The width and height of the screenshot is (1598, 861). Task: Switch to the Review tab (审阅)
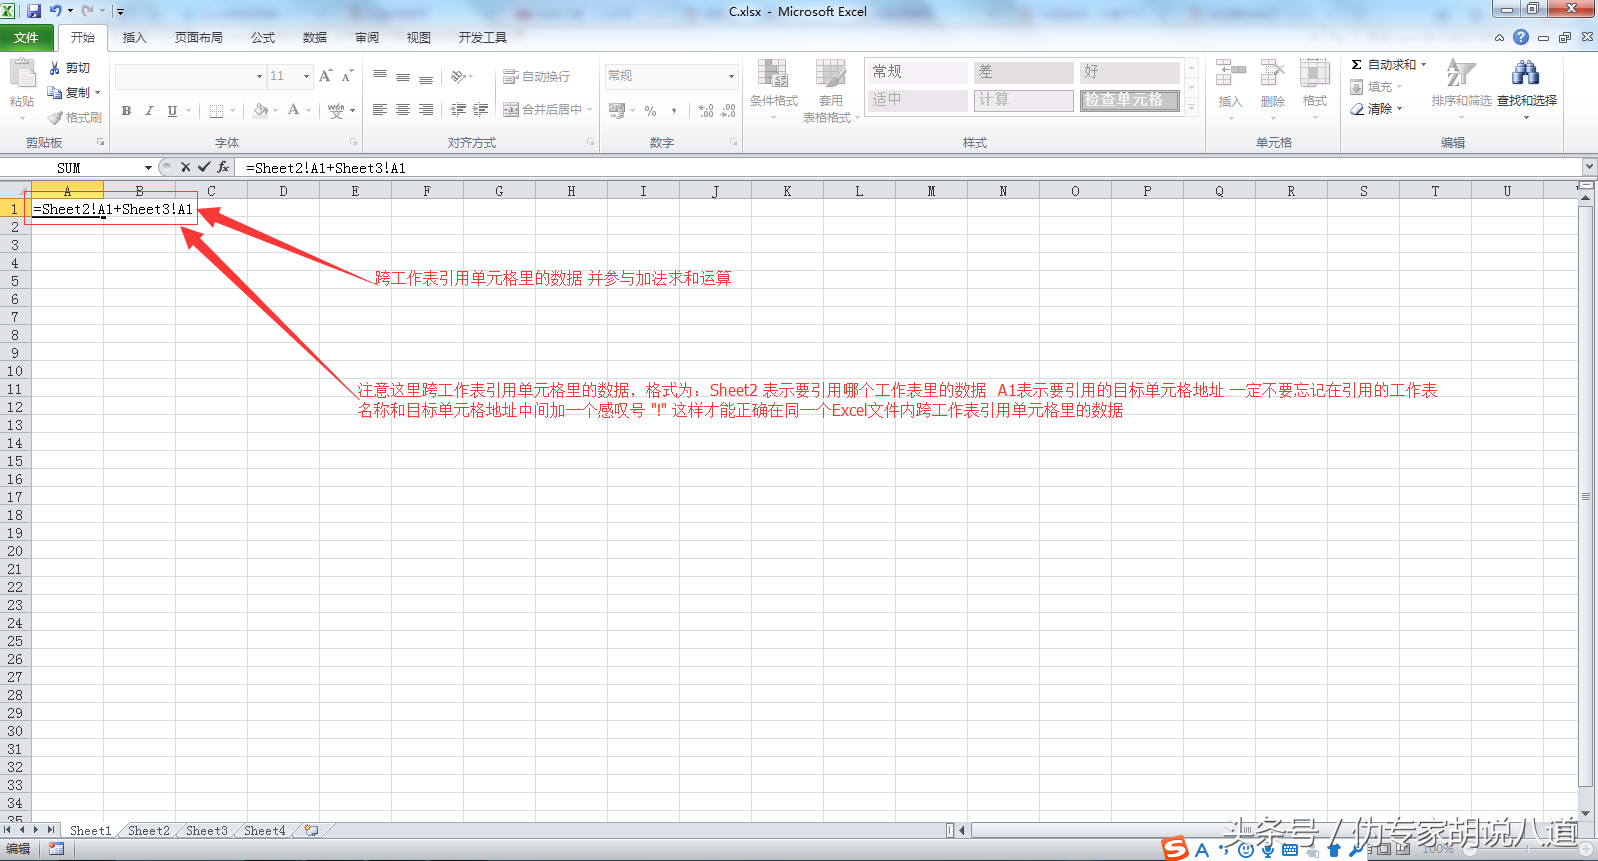[x=367, y=38]
